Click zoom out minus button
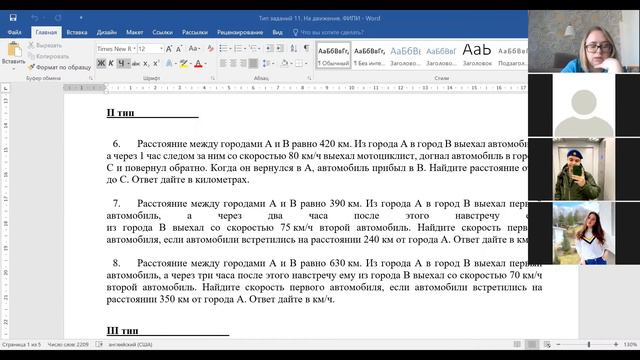This screenshot has width=640, height=360. (x=559, y=344)
